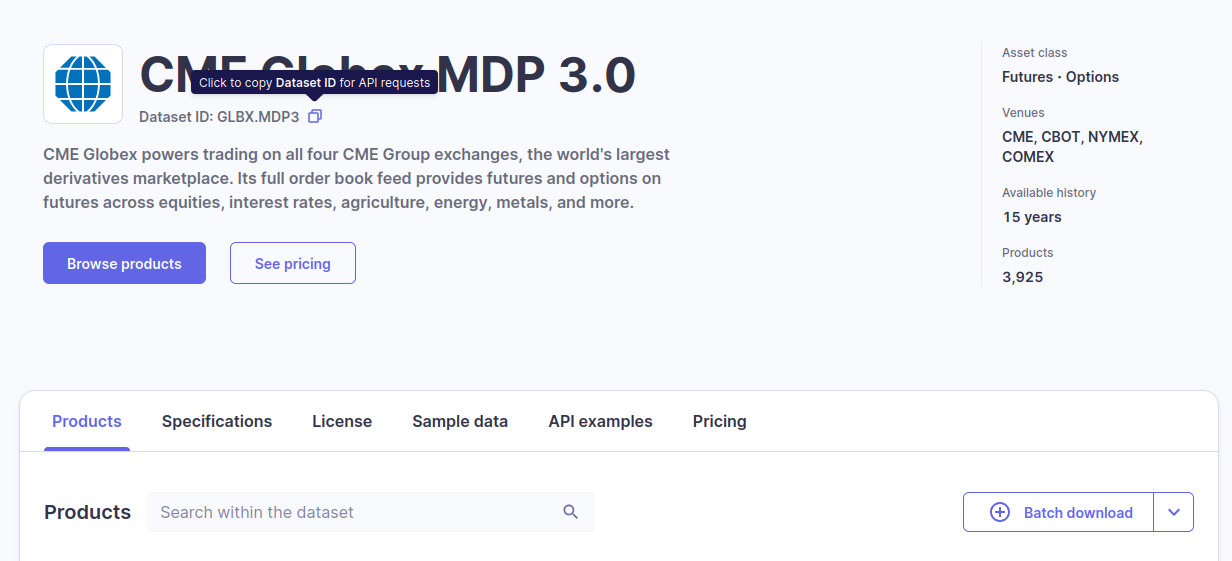
Task: Select the License tab
Action: (342, 421)
